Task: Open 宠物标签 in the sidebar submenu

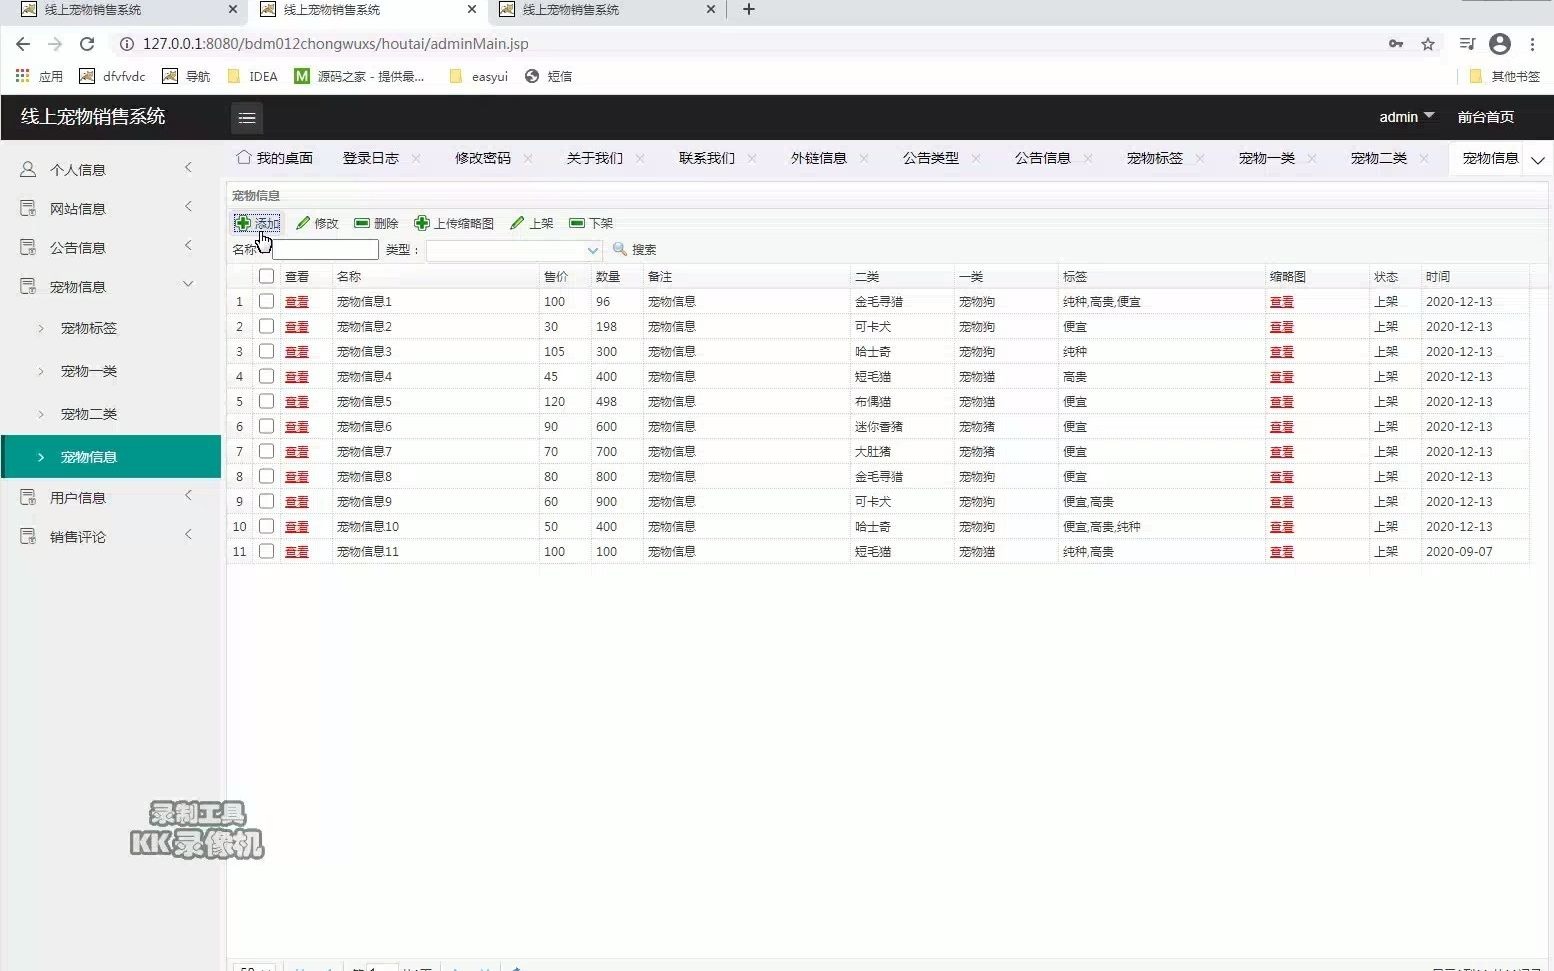Action: 89,328
